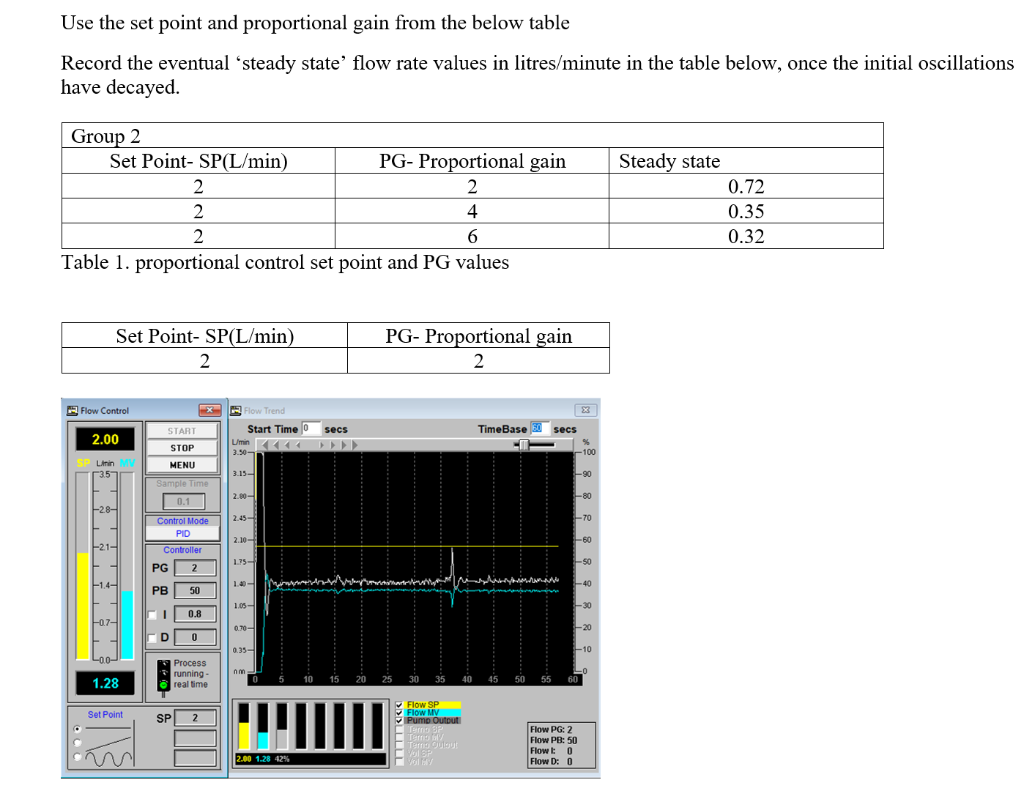Click the cyan mini bar in bar strip

point(263,740)
